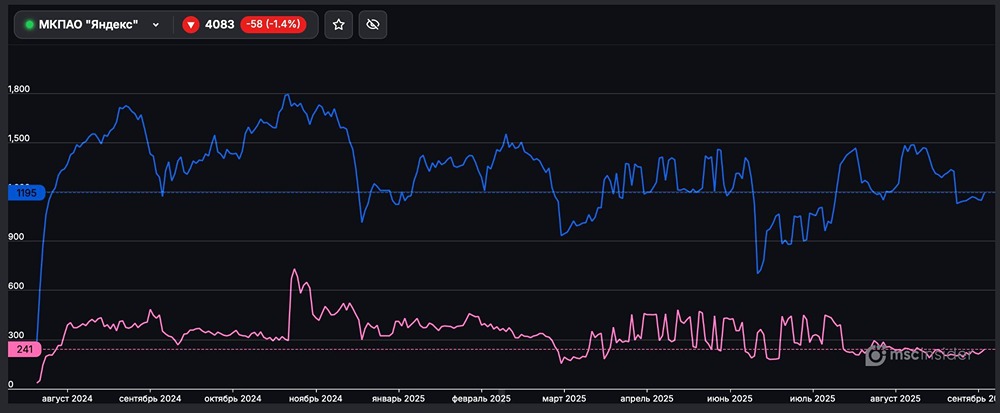Click the 1,800 y-axis label

tap(19, 90)
